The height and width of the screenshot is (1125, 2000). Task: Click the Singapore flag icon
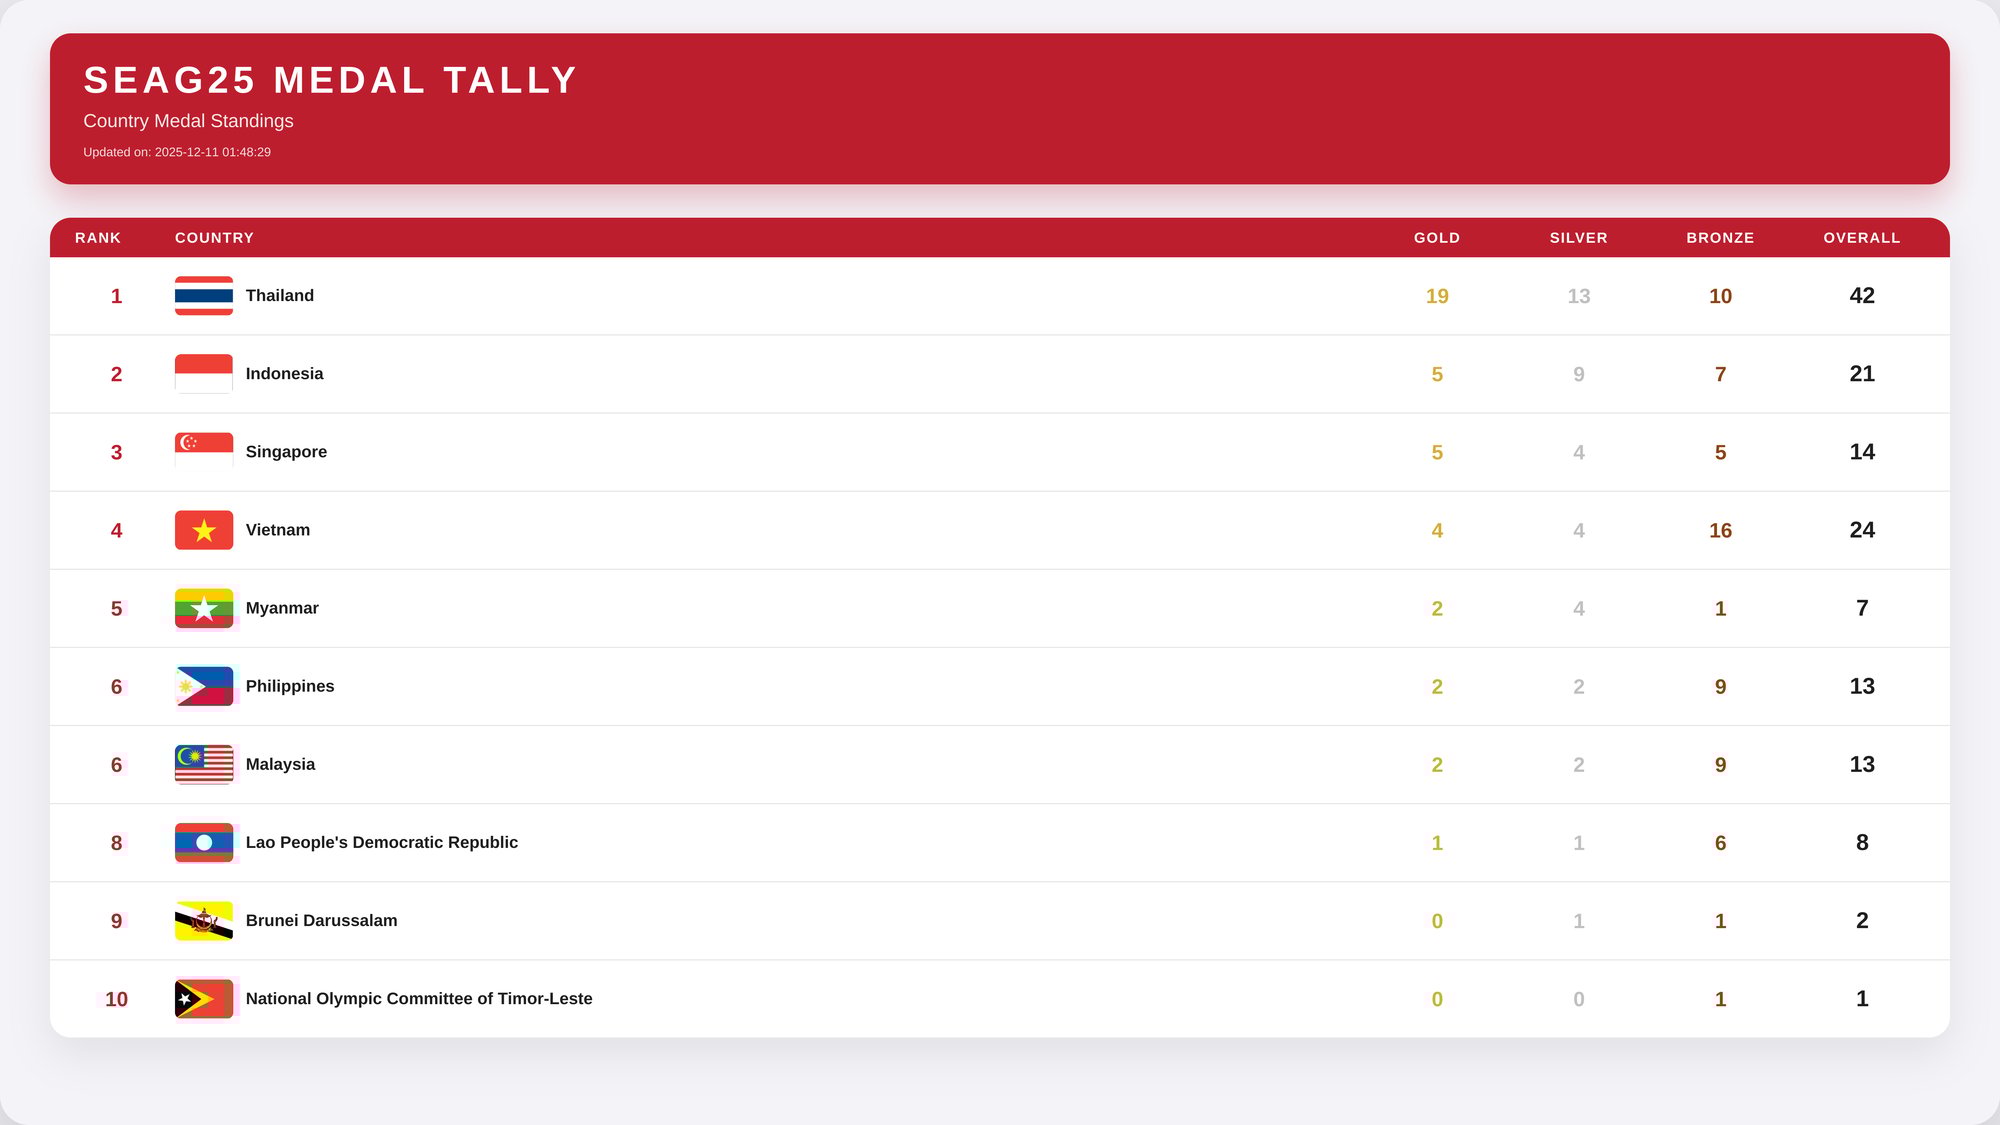203,452
